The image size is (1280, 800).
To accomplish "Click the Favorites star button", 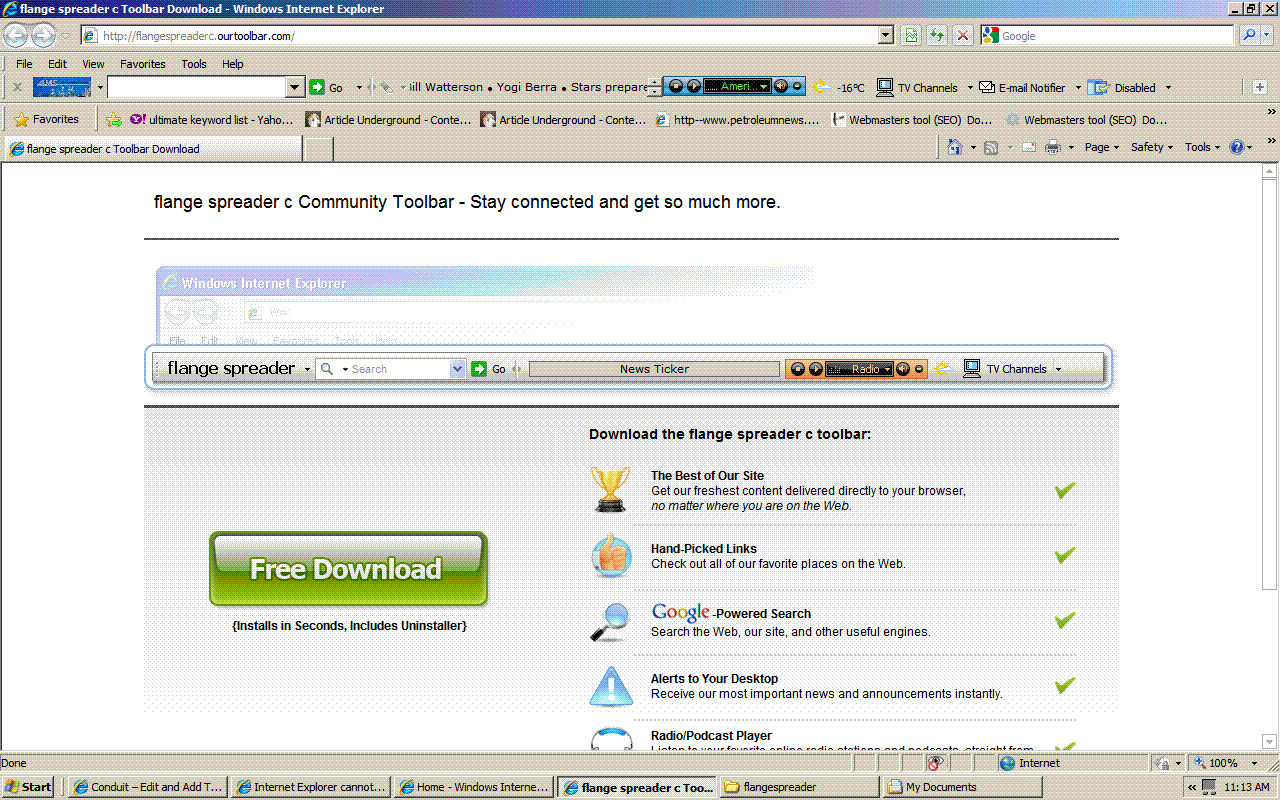I will click(47, 119).
